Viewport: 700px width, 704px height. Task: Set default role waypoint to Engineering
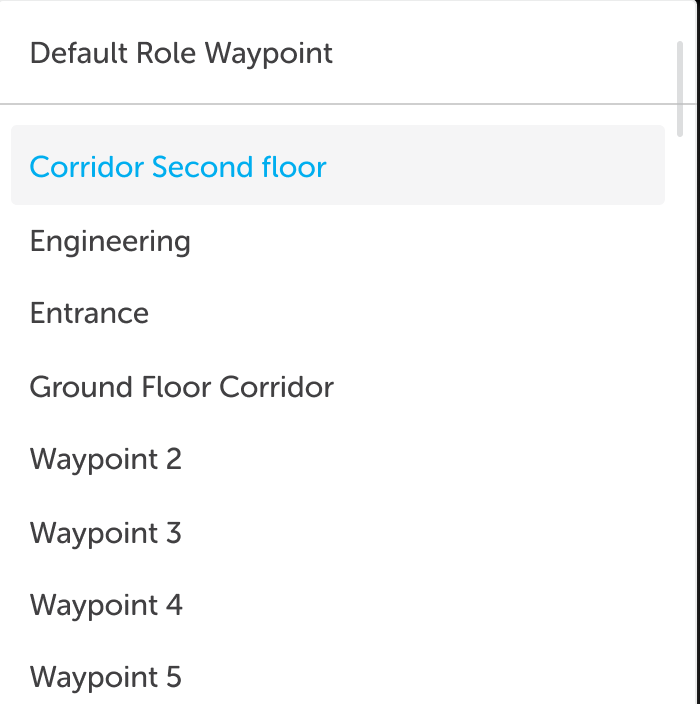click(338, 242)
